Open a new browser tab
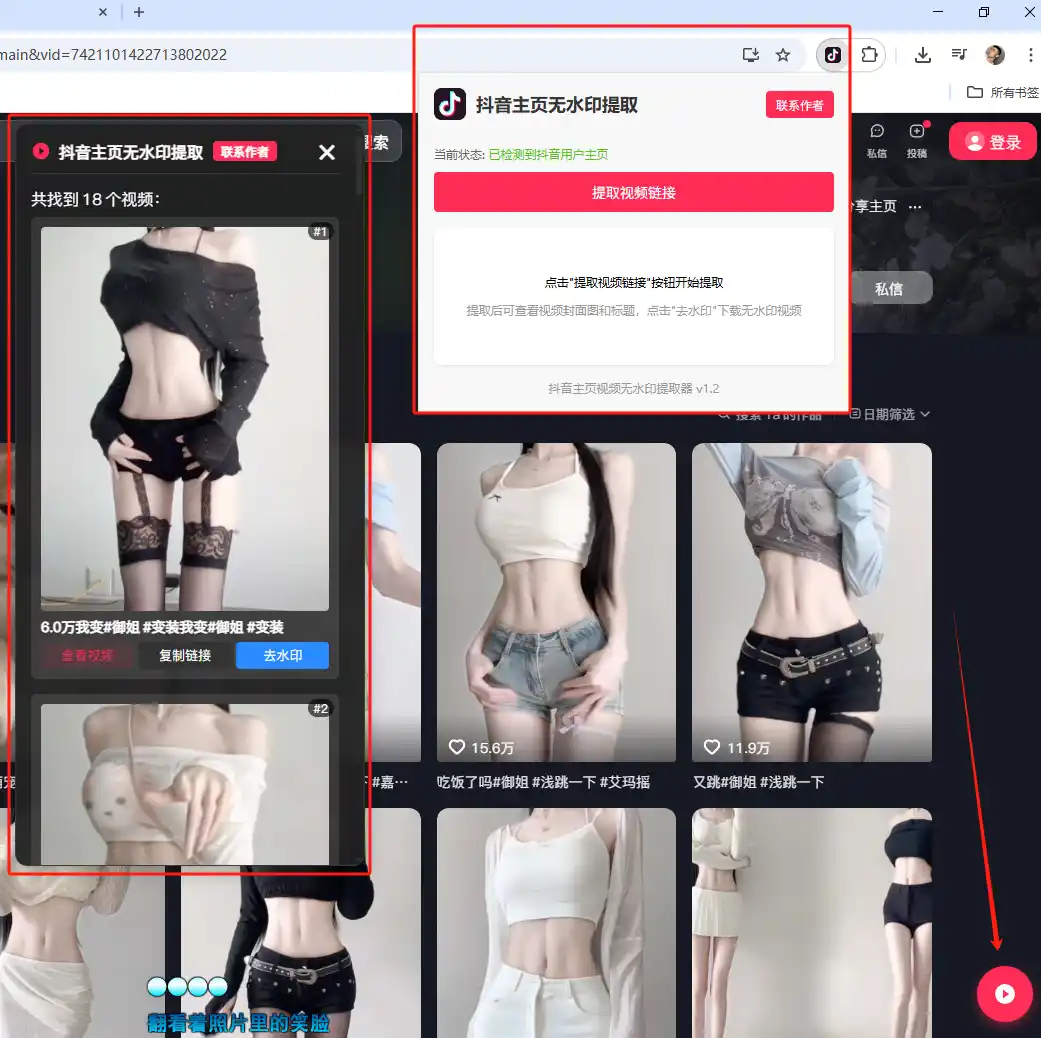Screen dimensions: 1041x1038 point(139,12)
